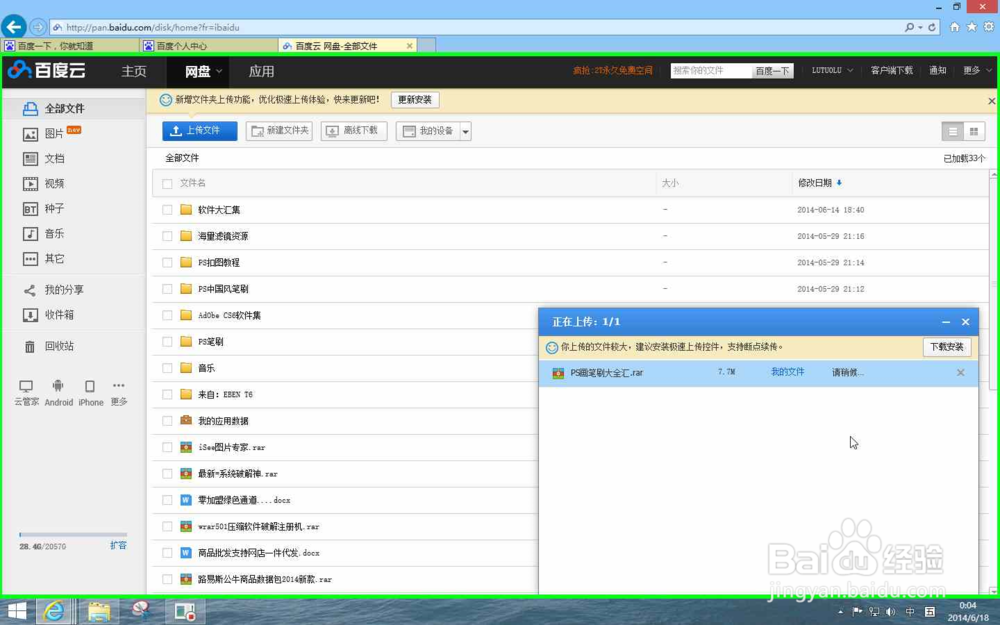The width and height of the screenshot is (1000, 625).
Task: Switch to 百度一下，你就知道 browser tab
Action: 71,45
